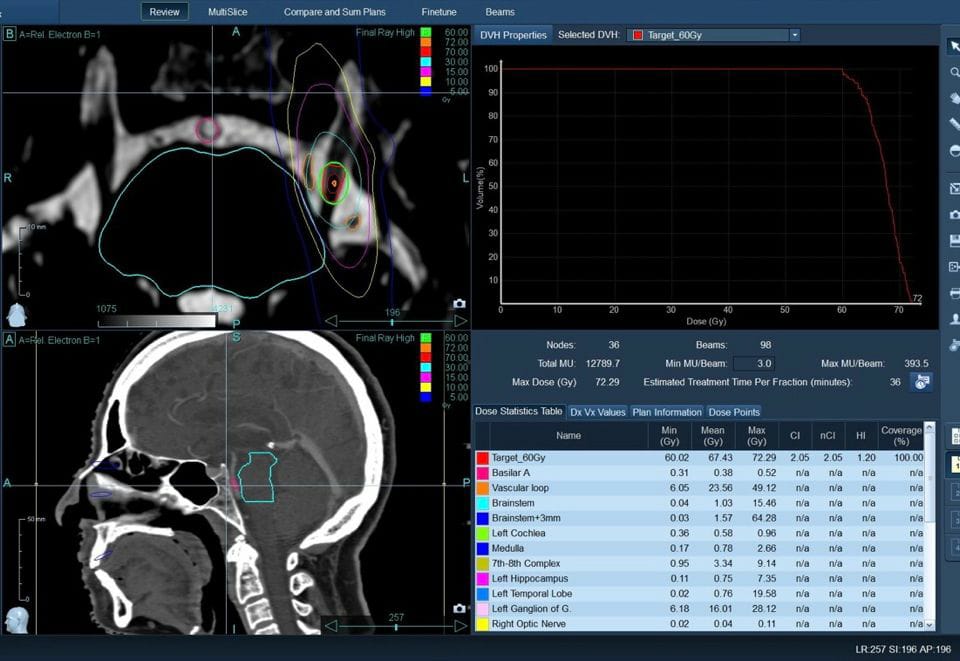Screen dimensions: 960x661
Task: Activate the magnifier zoom tool
Action: click(x=953, y=72)
